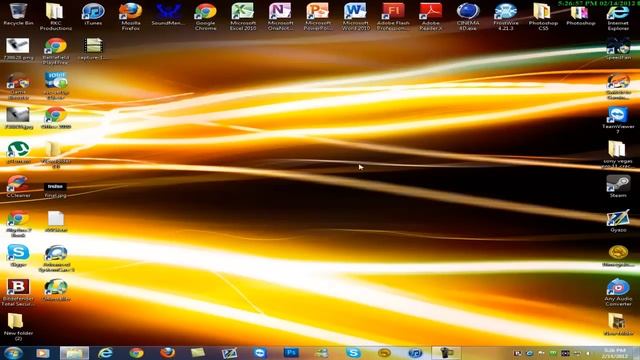Select the CCleaner desktop shortcut

point(18,187)
